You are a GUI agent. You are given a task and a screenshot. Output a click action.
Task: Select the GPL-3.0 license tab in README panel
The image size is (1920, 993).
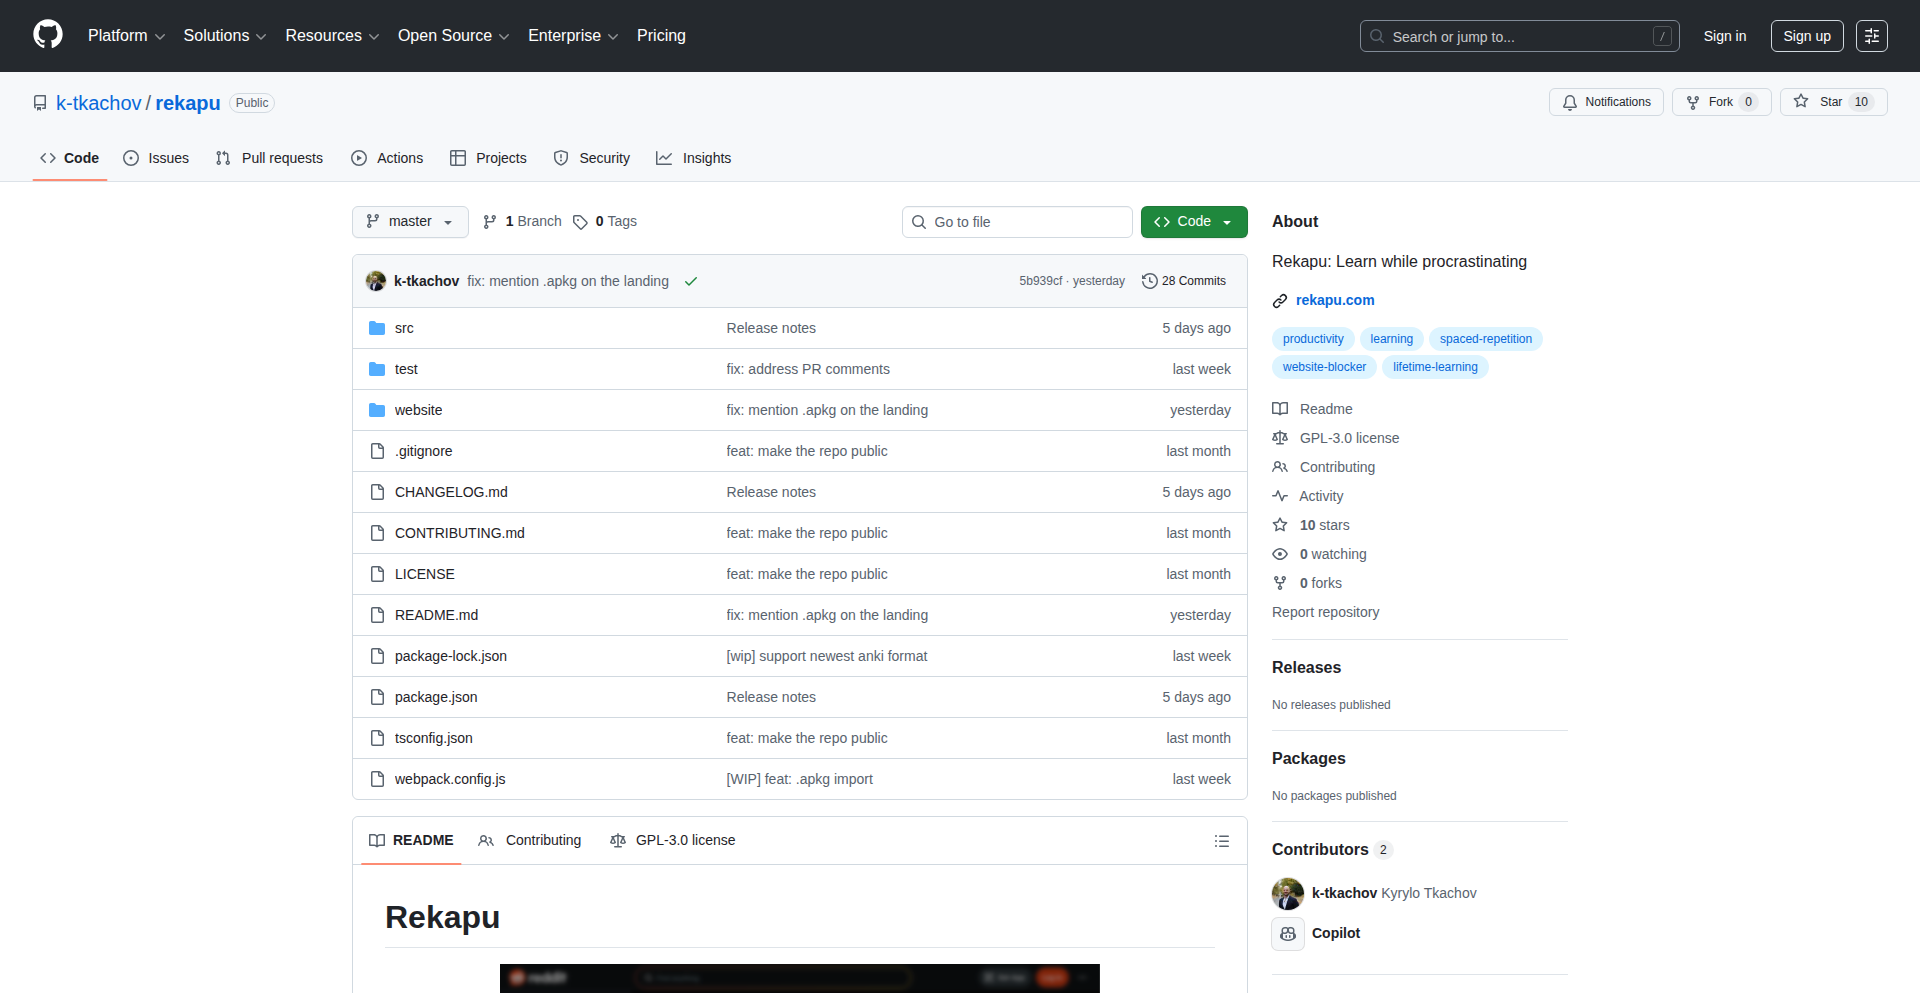pos(673,841)
